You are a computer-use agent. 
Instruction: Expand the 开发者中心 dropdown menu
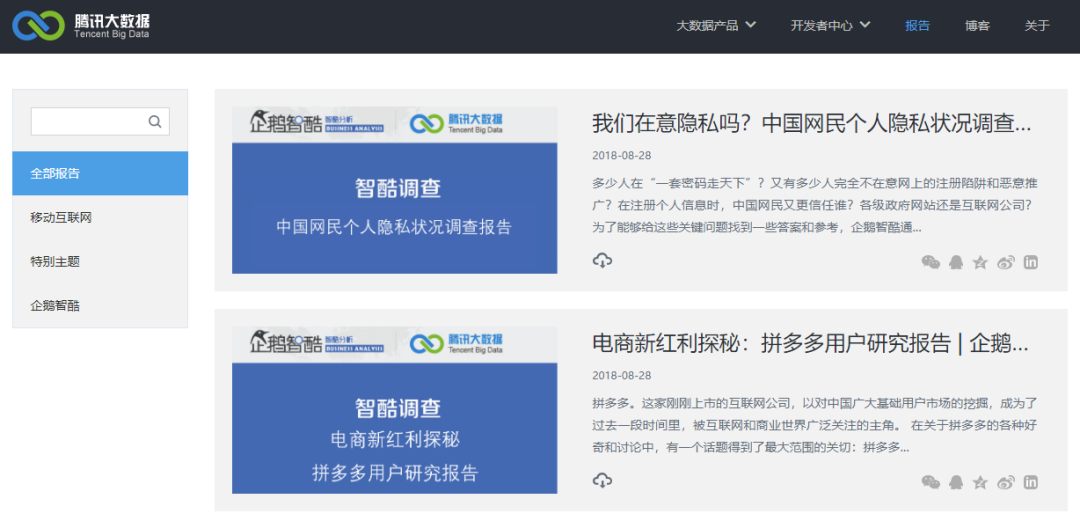(831, 25)
